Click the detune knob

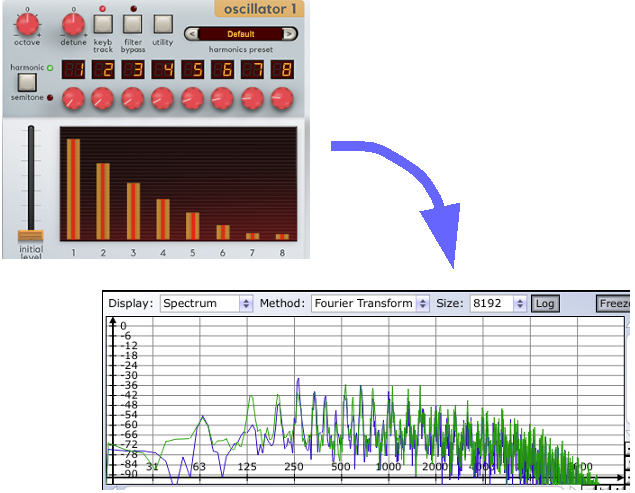(73, 24)
